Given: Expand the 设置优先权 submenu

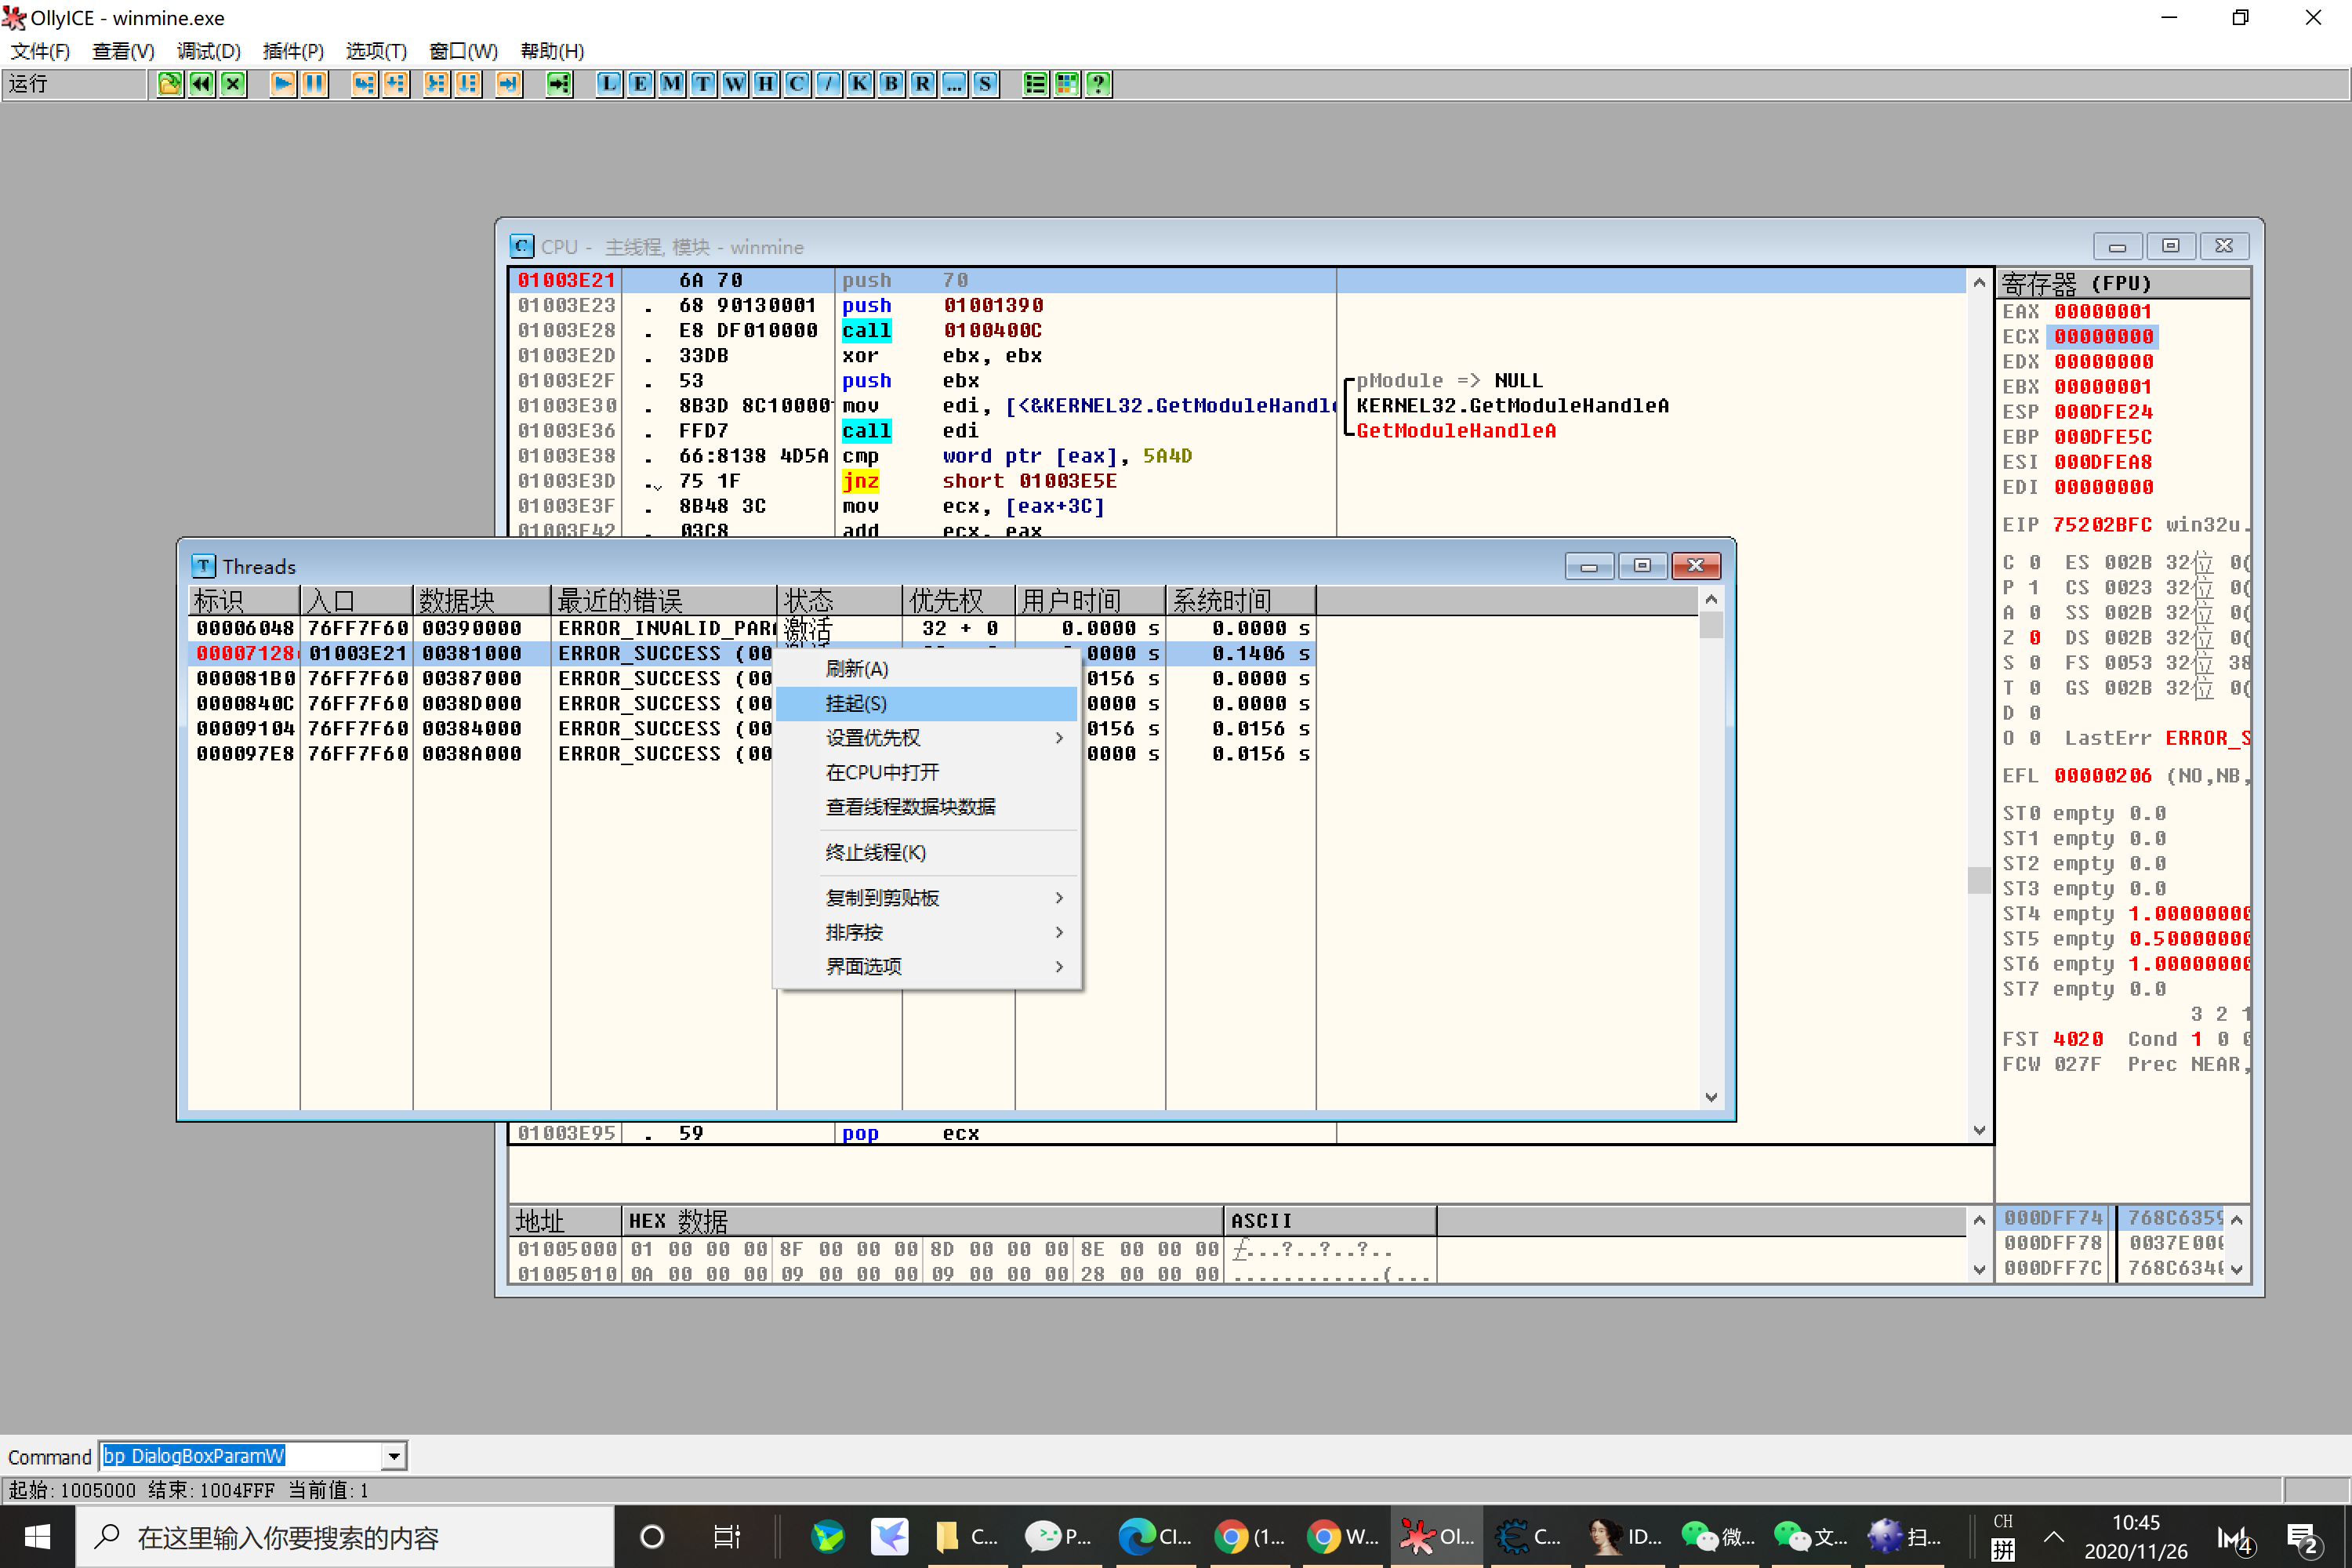Looking at the screenshot, I should click(927, 738).
